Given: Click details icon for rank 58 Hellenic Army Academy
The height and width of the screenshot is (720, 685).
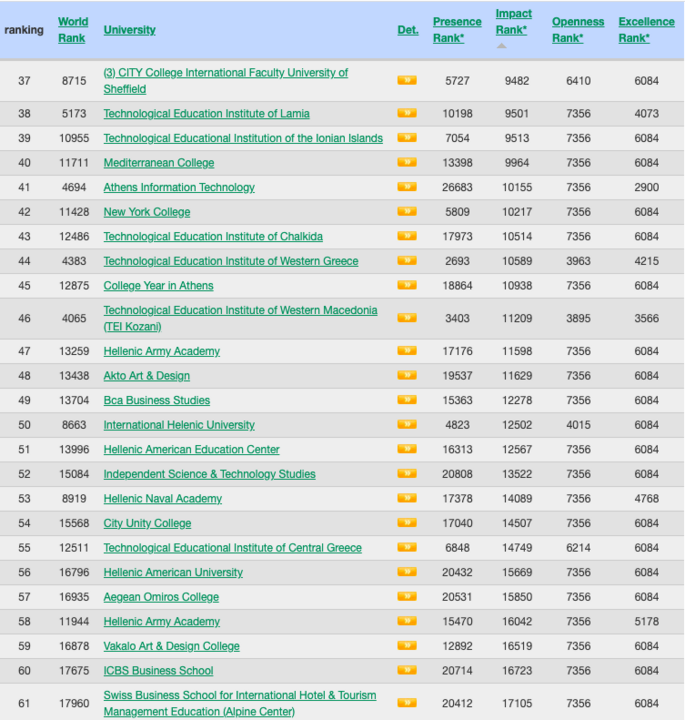Looking at the screenshot, I should click(407, 621).
